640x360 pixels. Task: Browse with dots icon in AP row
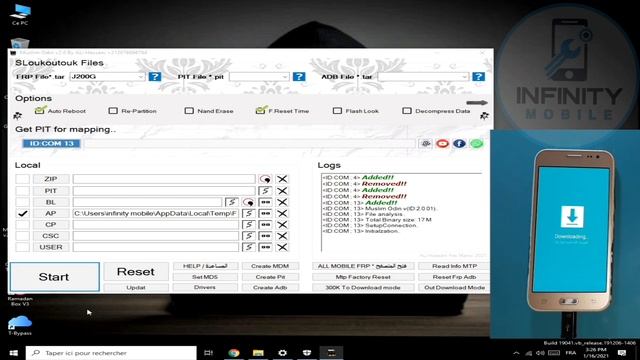tap(265, 213)
